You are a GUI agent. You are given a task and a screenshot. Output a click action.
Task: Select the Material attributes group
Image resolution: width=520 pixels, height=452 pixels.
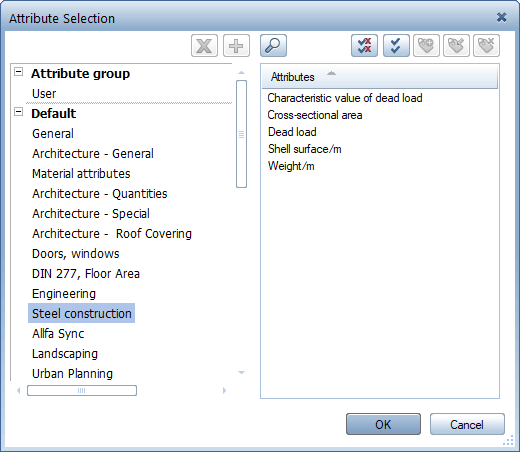point(81,174)
